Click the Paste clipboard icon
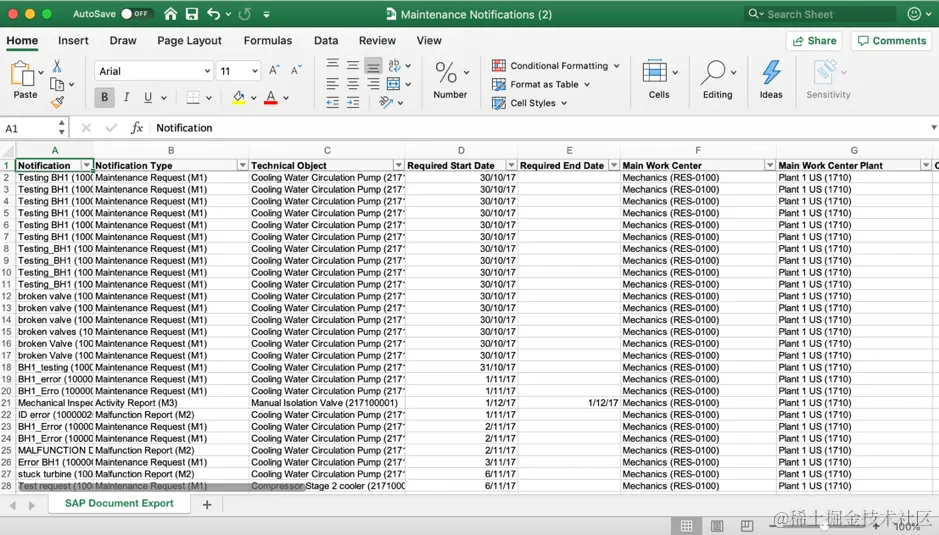Screen dimensions: 939x535 [x=23, y=75]
